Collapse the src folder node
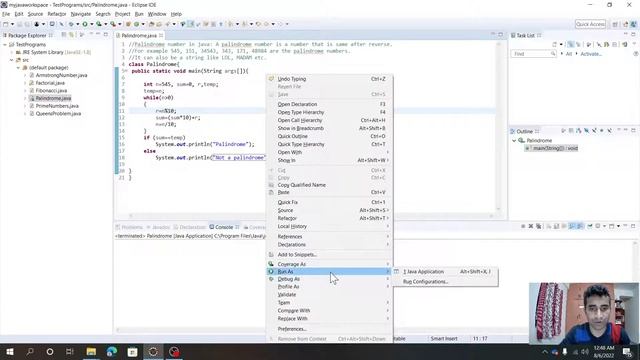The image size is (640, 360). pyautogui.click(x=11, y=60)
